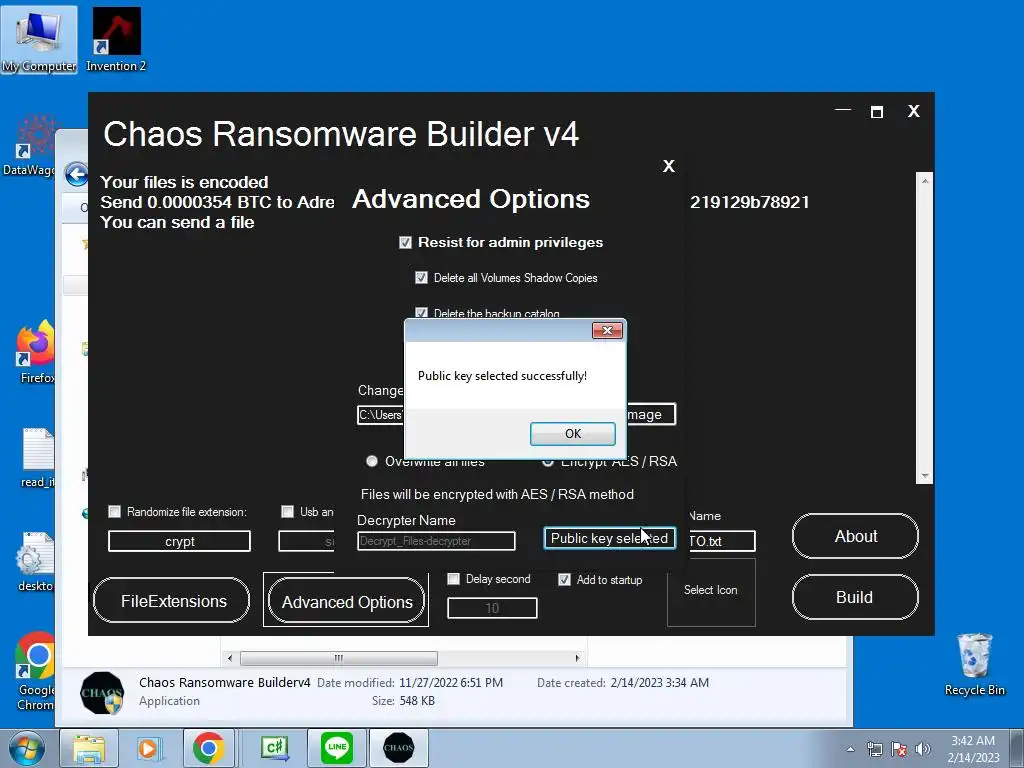Toggle the Add to startup checkbox
1024x768 pixels.
click(564, 579)
